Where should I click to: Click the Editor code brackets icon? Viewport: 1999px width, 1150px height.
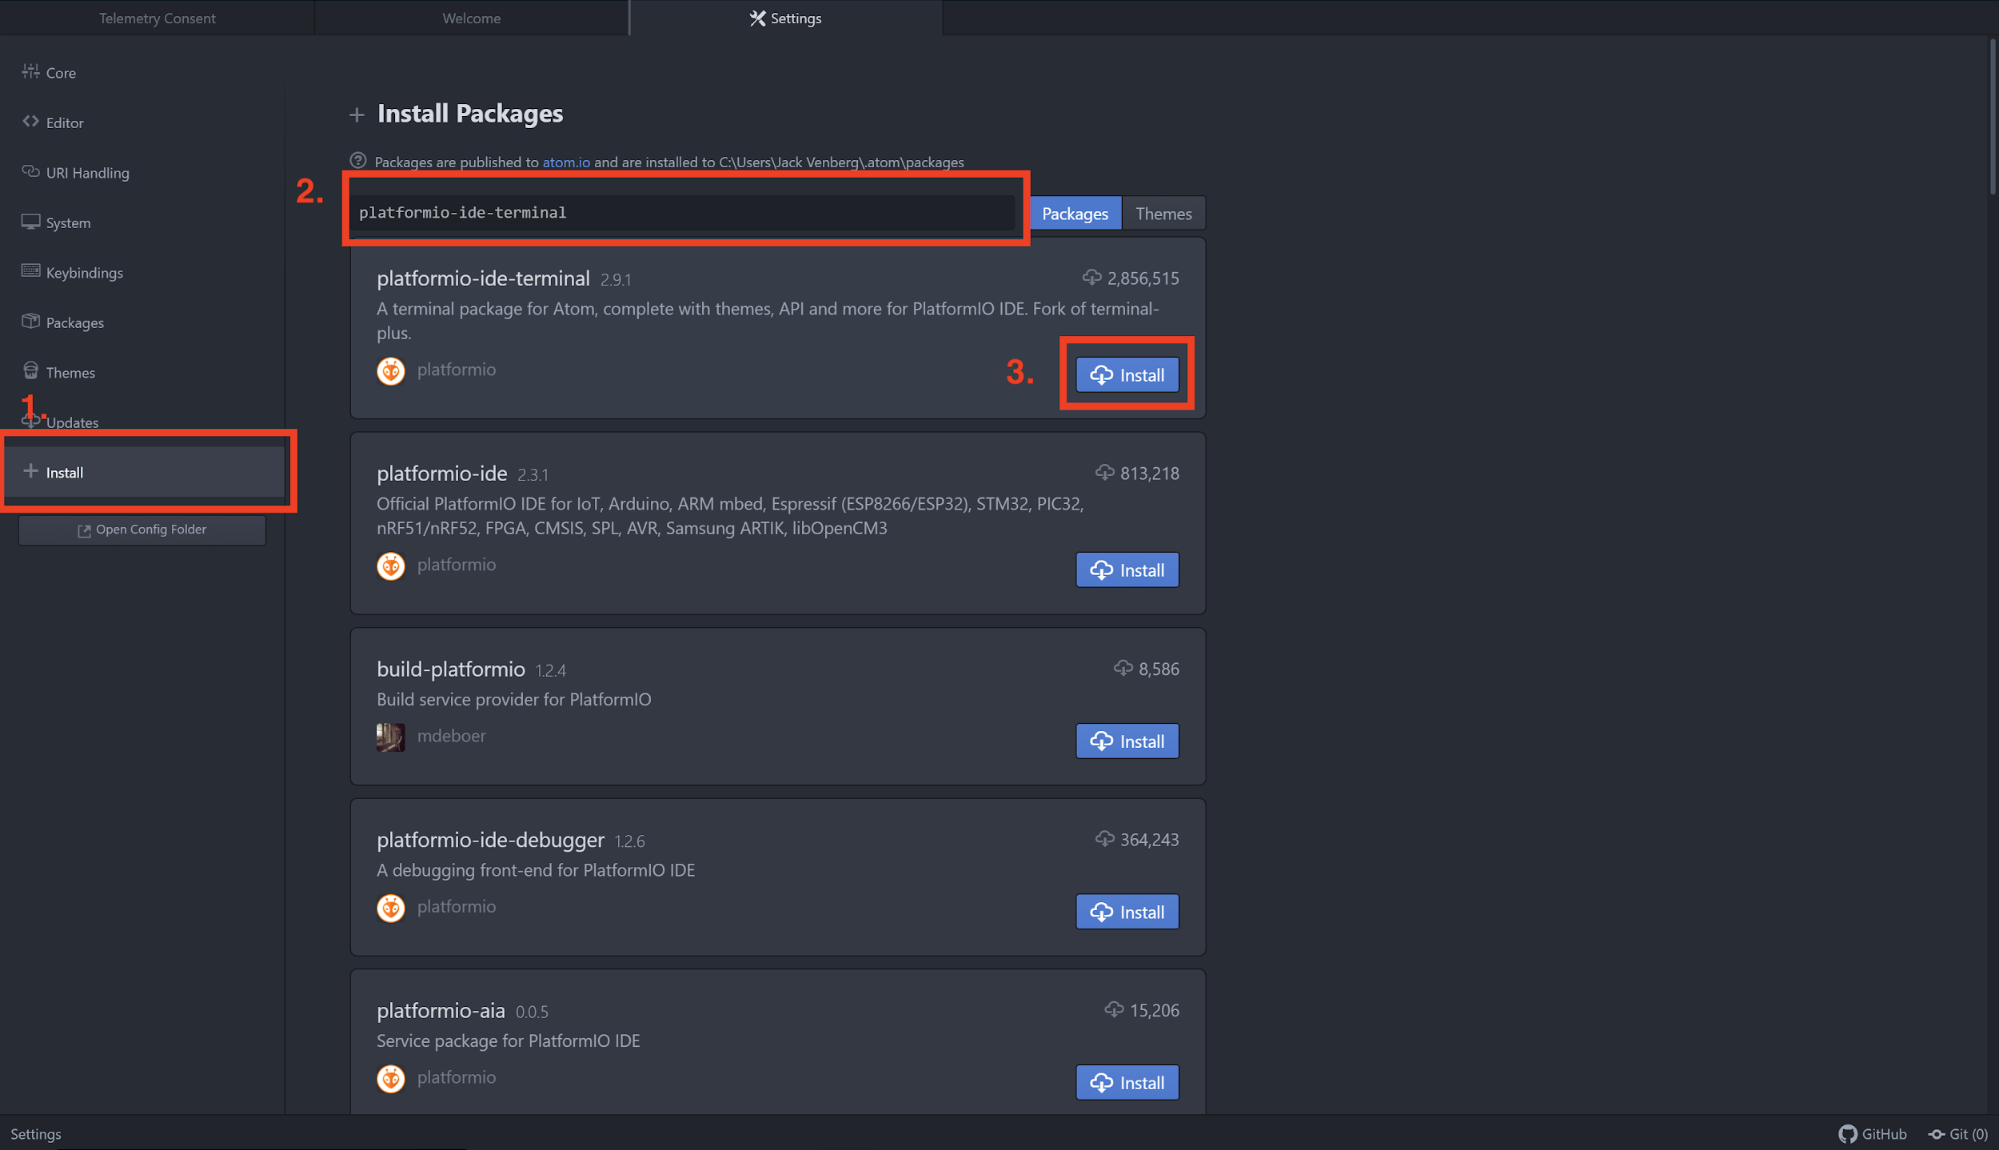pos(31,122)
